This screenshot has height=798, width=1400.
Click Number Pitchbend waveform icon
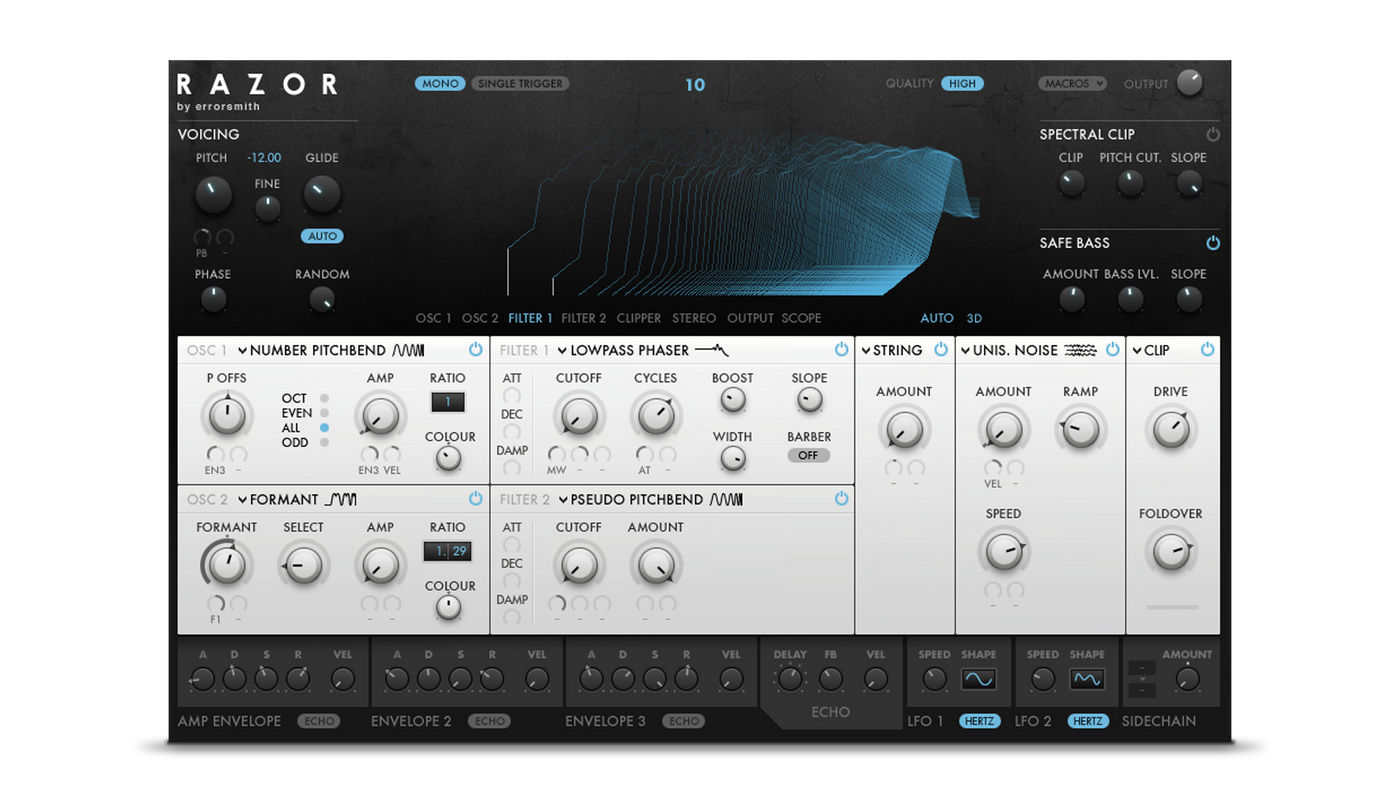coord(408,350)
